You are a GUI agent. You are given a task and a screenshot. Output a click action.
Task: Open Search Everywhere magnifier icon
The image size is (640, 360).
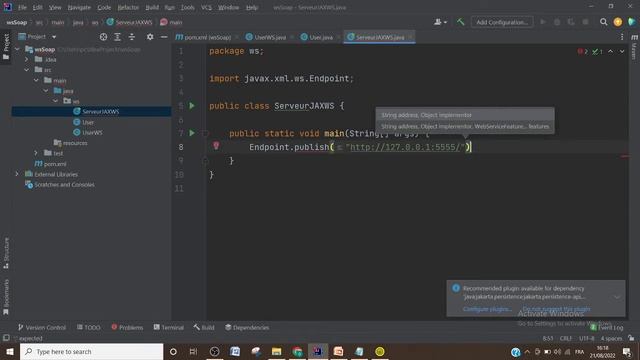tap(603, 22)
